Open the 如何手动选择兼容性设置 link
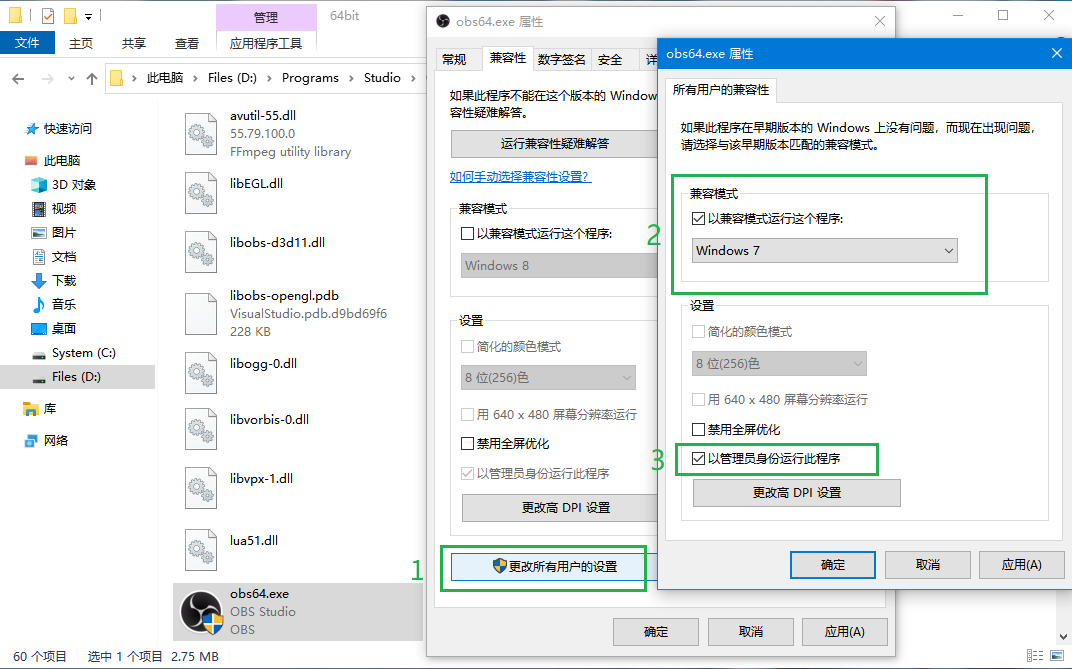Viewport: 1072px width, 669px height. (x=520, y=178)
